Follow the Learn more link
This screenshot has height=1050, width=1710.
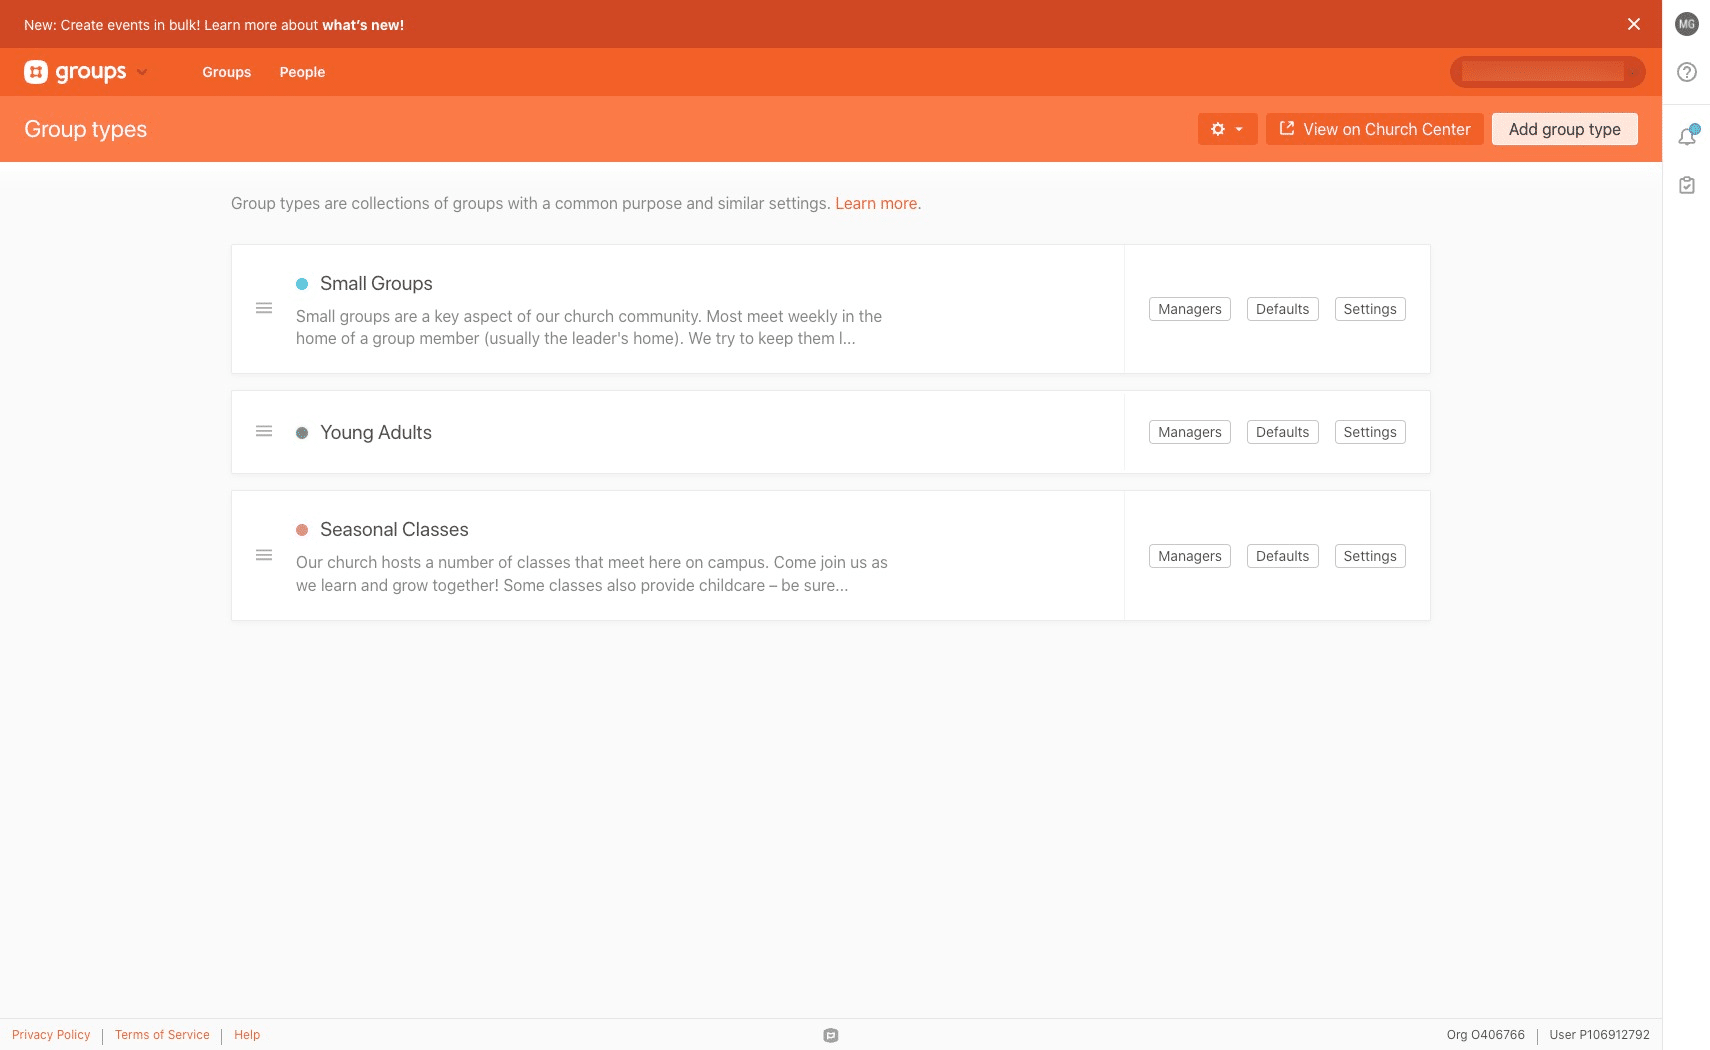[x=876, y=203]
